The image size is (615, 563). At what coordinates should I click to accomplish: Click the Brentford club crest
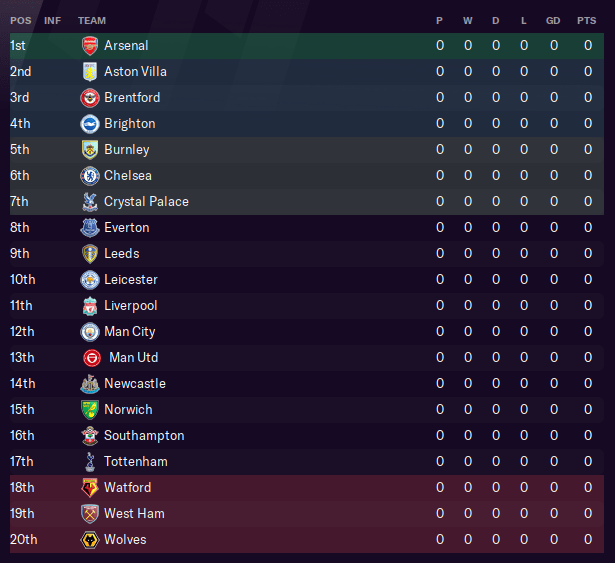tap(90, 98)
